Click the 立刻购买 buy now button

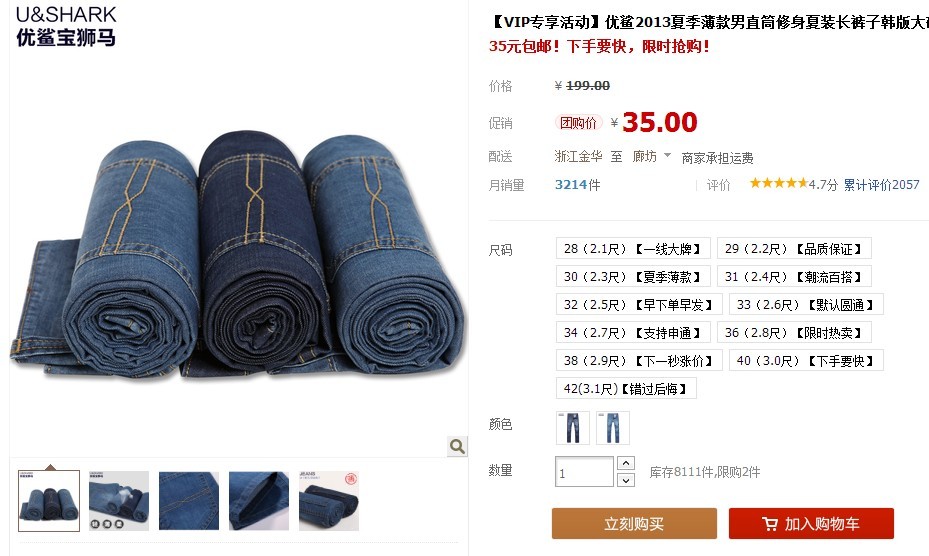tap(634, 523)
